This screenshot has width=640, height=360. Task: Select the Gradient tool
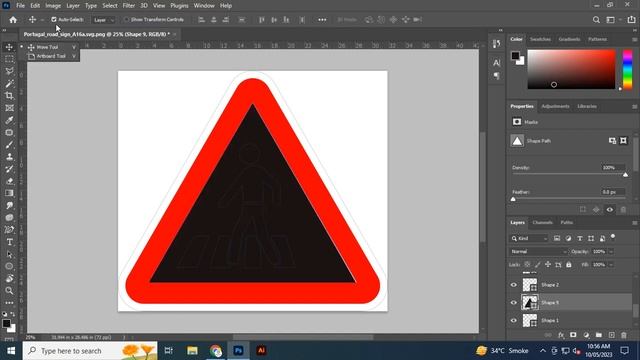coord(9,193)
